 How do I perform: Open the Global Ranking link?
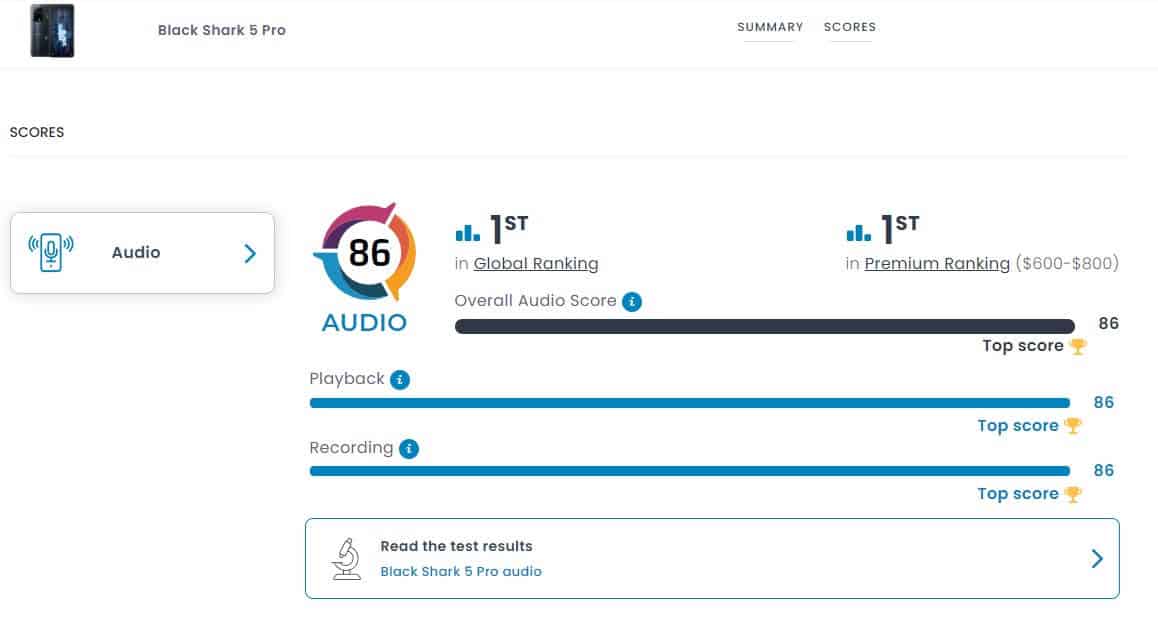click(x=535, y=264)
